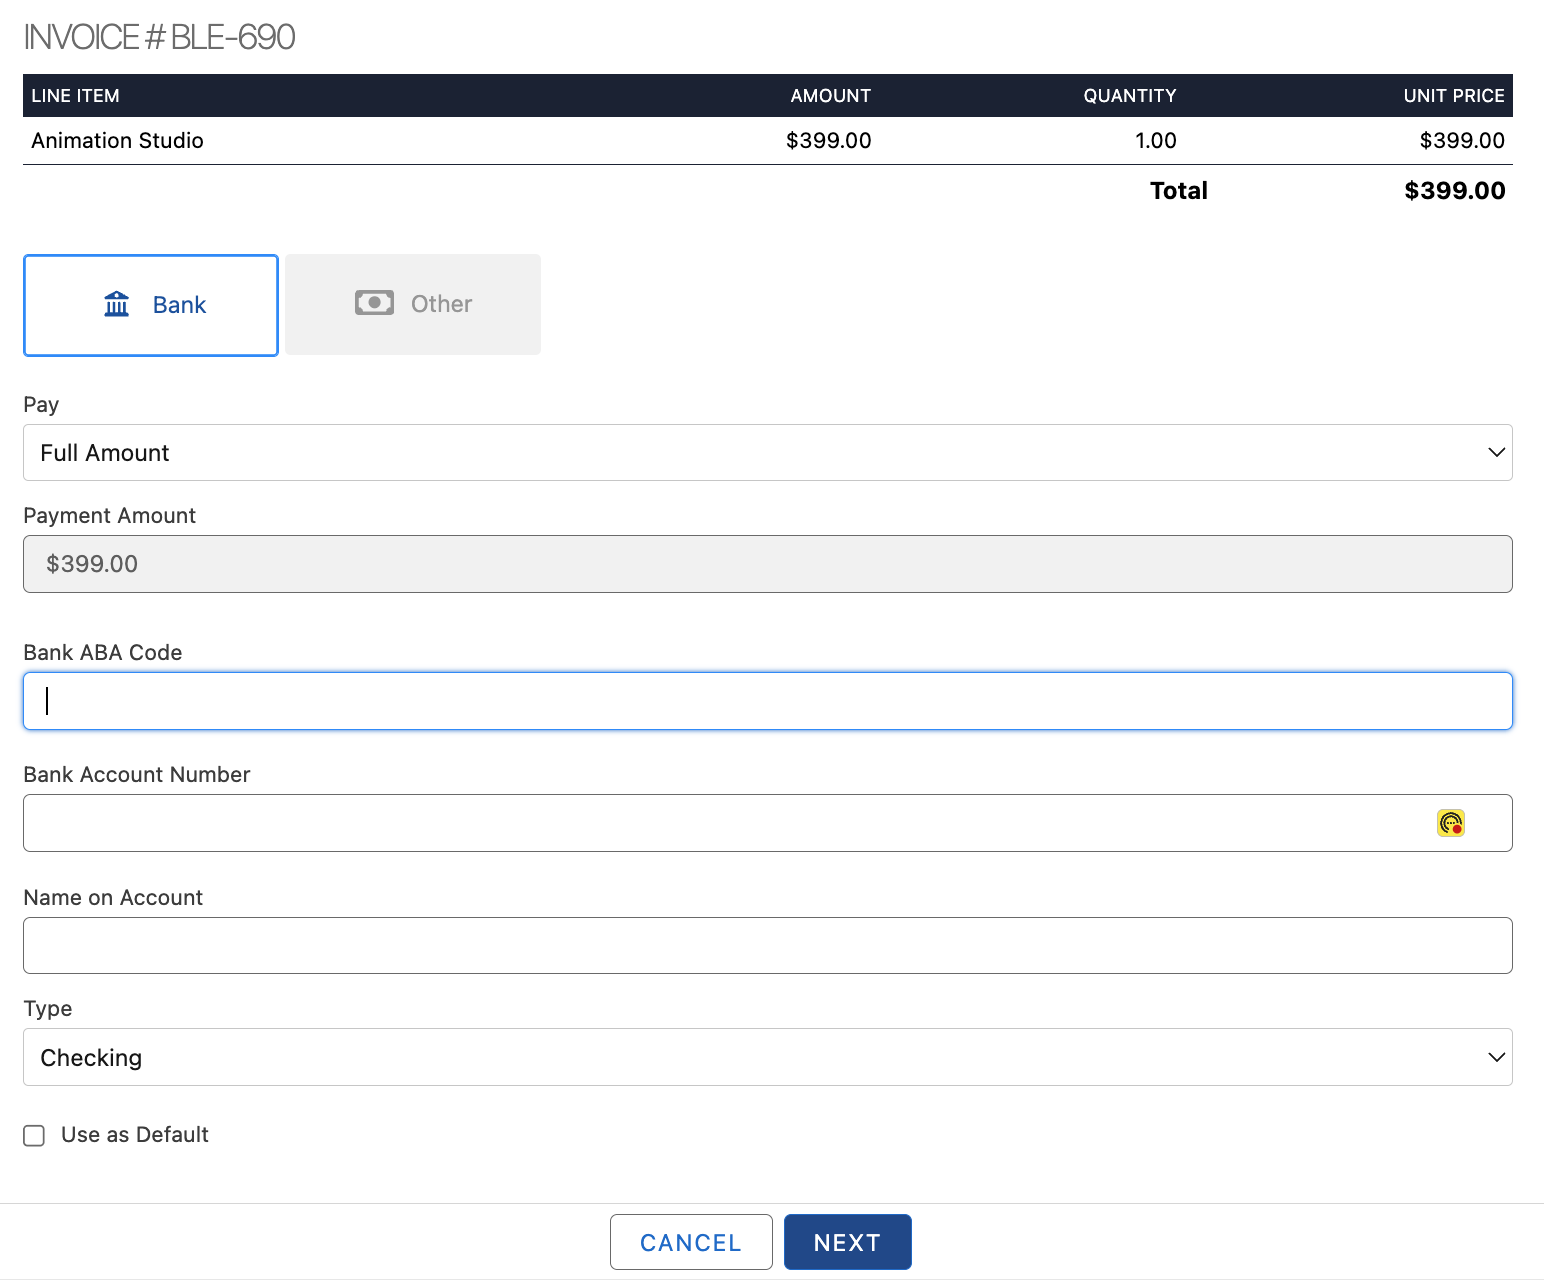This screenshot has width=1544, height=1280.
Task: Select the Bank payment method tab
Action: coord(151,305)
